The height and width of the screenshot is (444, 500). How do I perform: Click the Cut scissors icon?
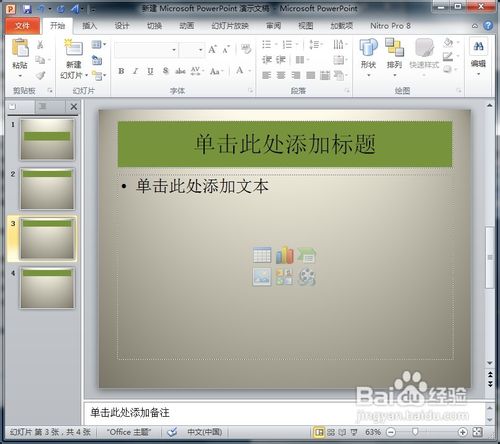[40, 44]
